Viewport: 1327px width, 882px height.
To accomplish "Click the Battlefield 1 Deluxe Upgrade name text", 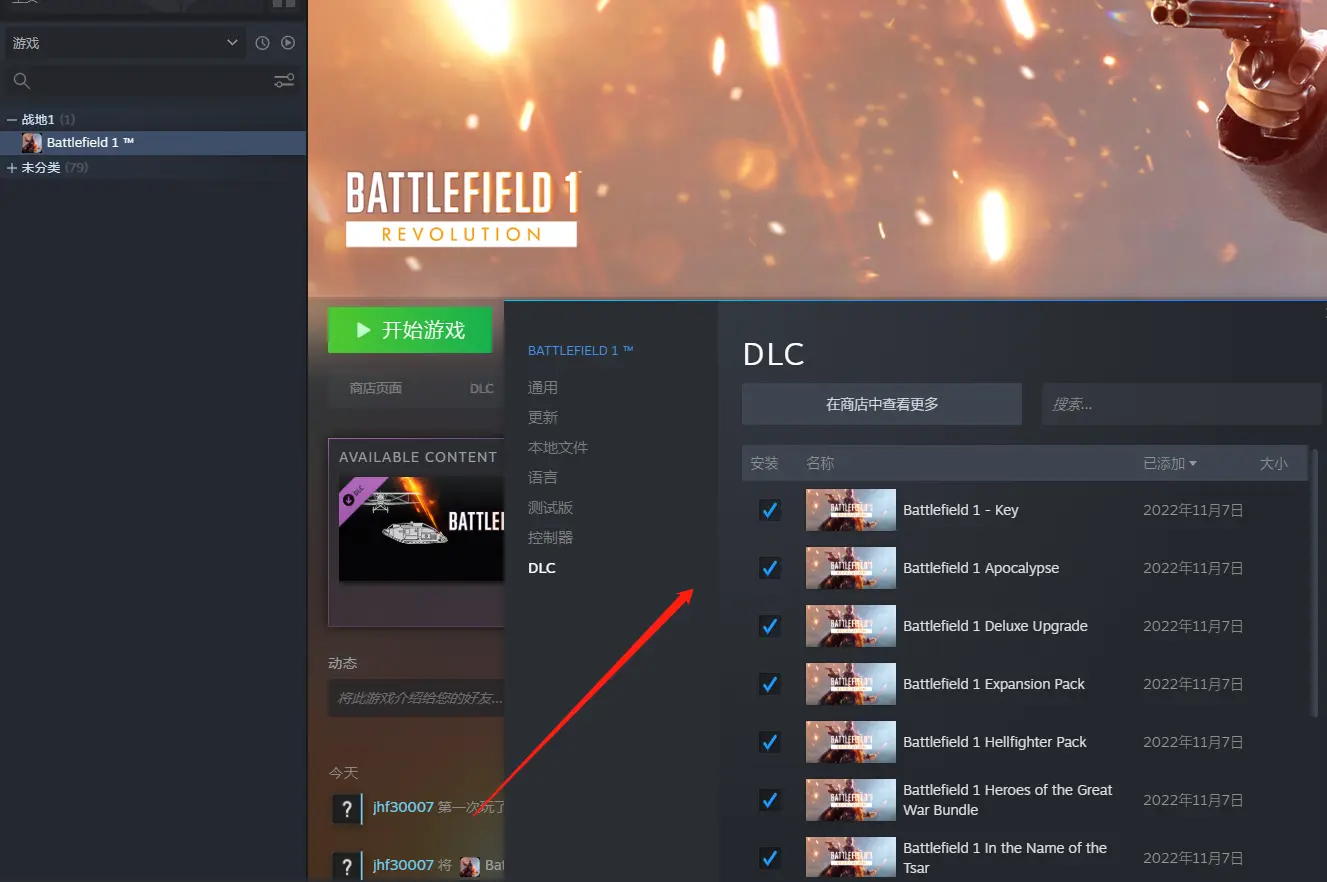I will pyautogui.click(x=995, y=626).
